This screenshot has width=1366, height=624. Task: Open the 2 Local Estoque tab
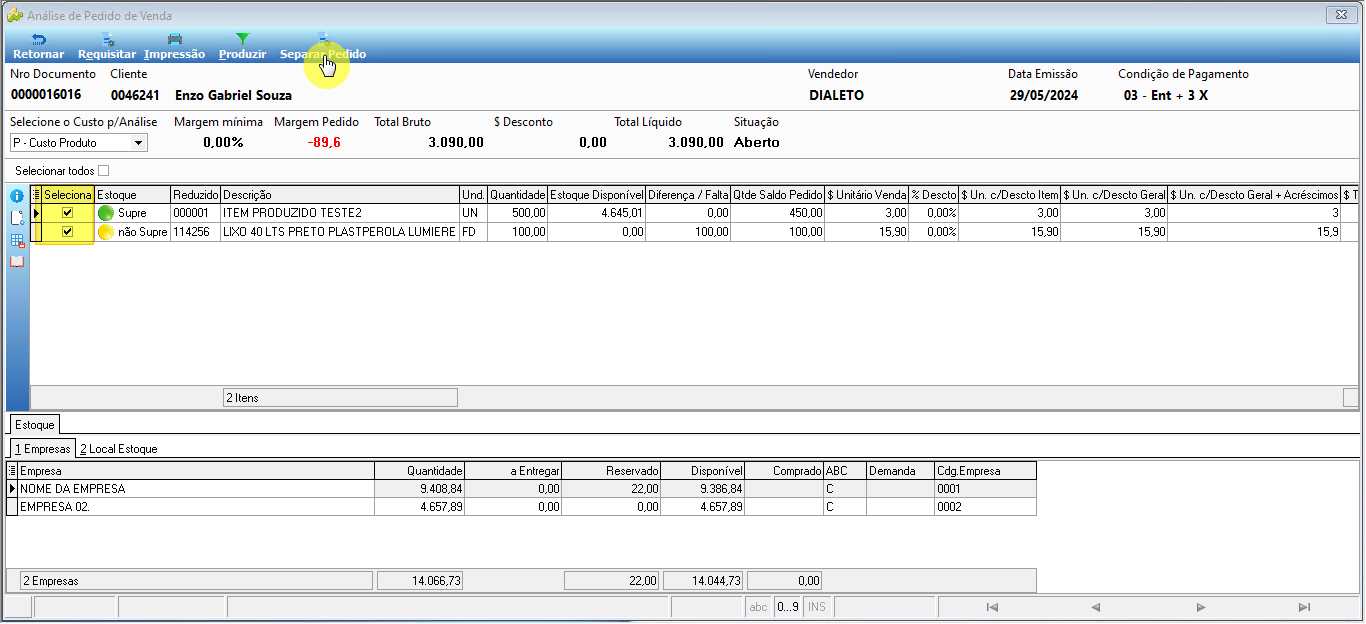pyautogui.click(x=119, y=449)
